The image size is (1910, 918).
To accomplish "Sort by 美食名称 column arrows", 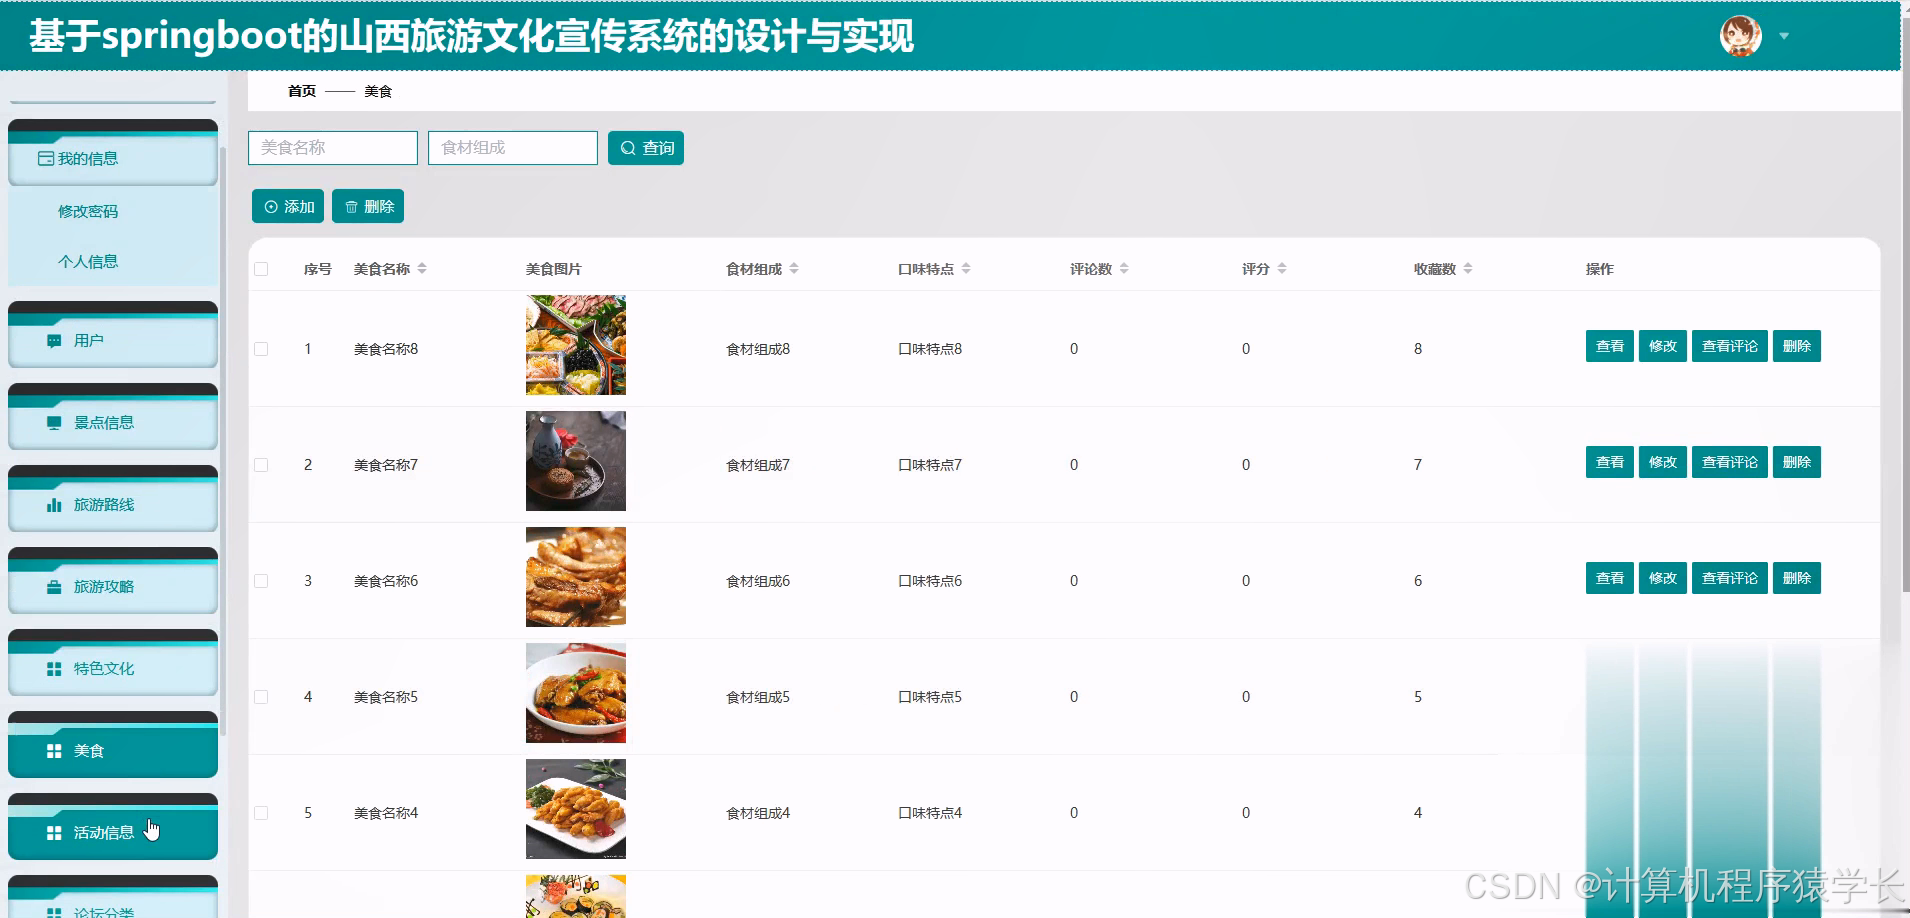I will coord(422,269).
